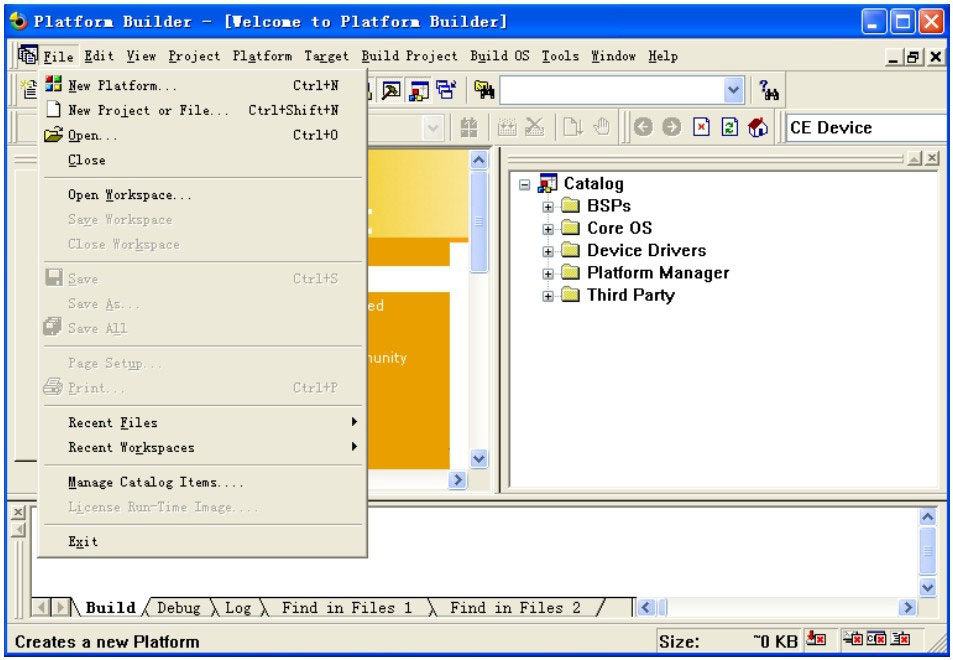Choose New Platform from File menu
The height and width of the screenshot is (660, 953).
coord(203,86)
